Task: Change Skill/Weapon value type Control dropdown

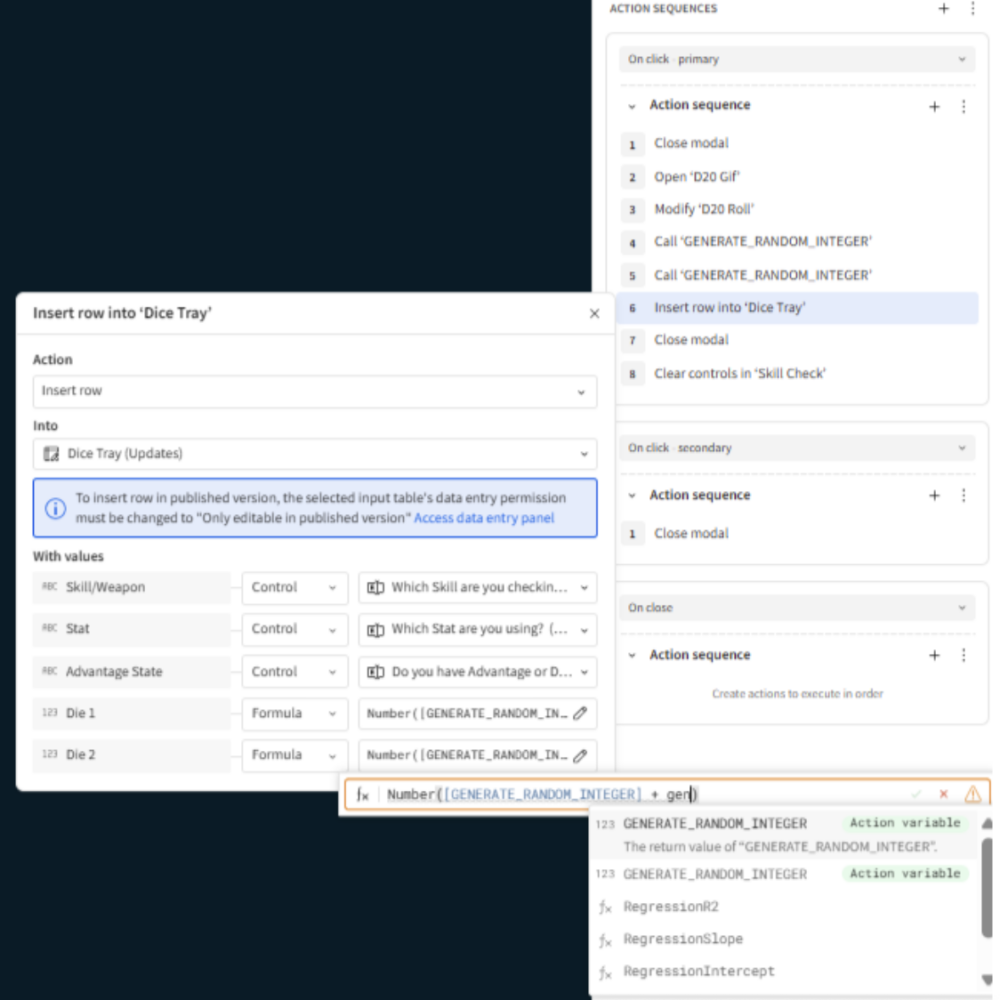Action: tap(294, 588)
